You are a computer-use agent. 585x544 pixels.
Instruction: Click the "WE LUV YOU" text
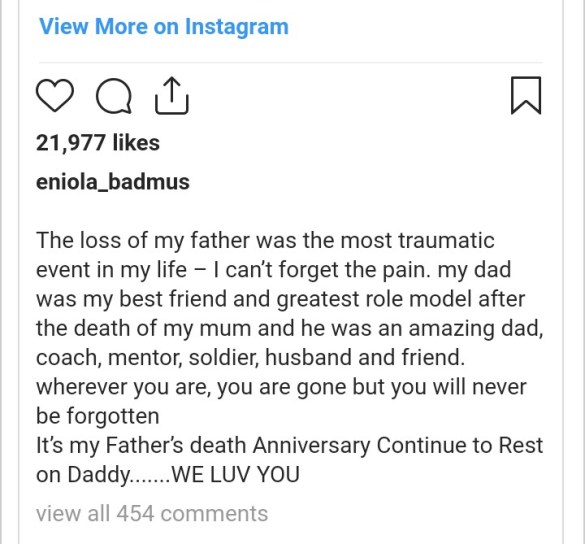[x=236, y=475]
